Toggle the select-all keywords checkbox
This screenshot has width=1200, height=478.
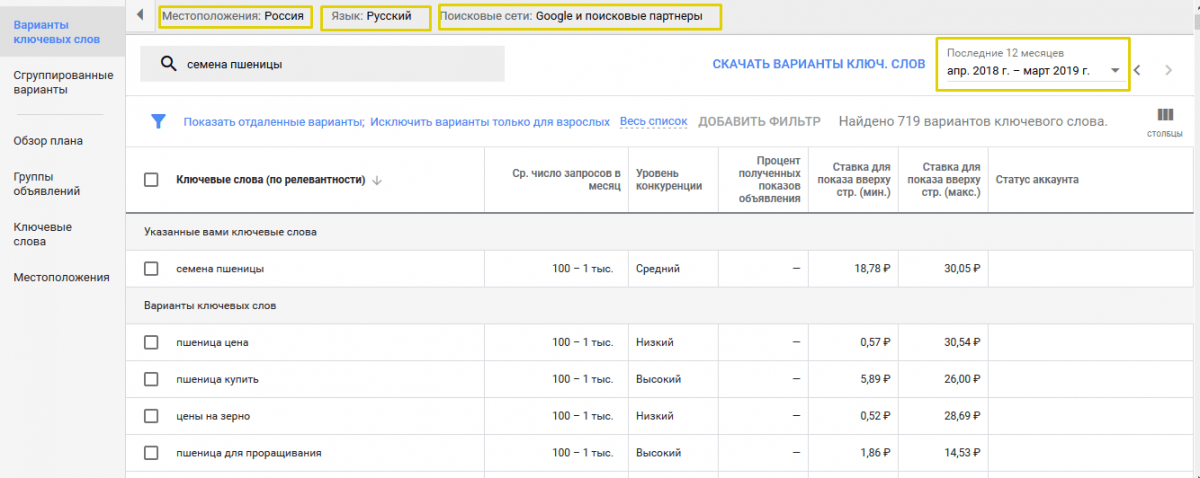coord(151,180)
